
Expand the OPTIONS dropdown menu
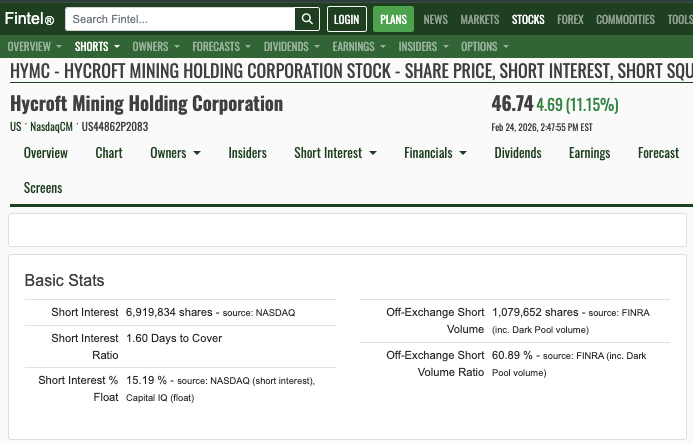pyautogui.click(x=485, y=46)
